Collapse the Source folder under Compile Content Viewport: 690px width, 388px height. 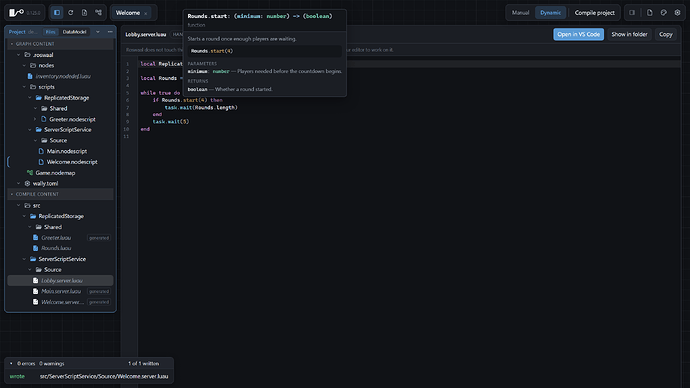tap(30, 270)
